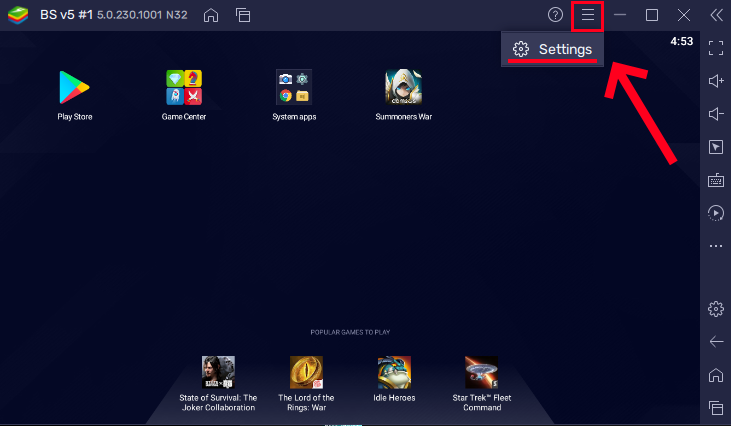
Task: Click the BlueStacks logo in title bar
Action: 18,15
